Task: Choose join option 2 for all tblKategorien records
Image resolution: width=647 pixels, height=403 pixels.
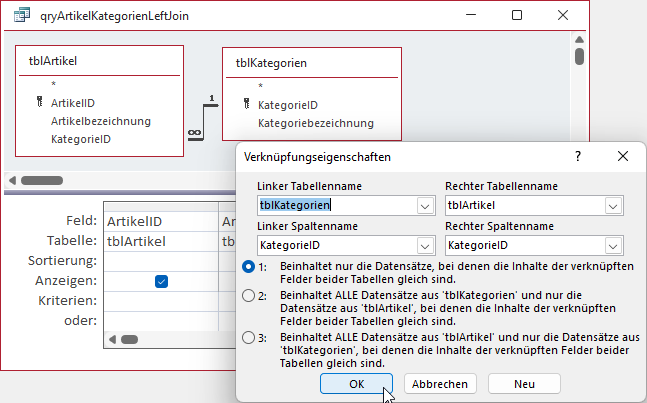Action: [248, 296]
